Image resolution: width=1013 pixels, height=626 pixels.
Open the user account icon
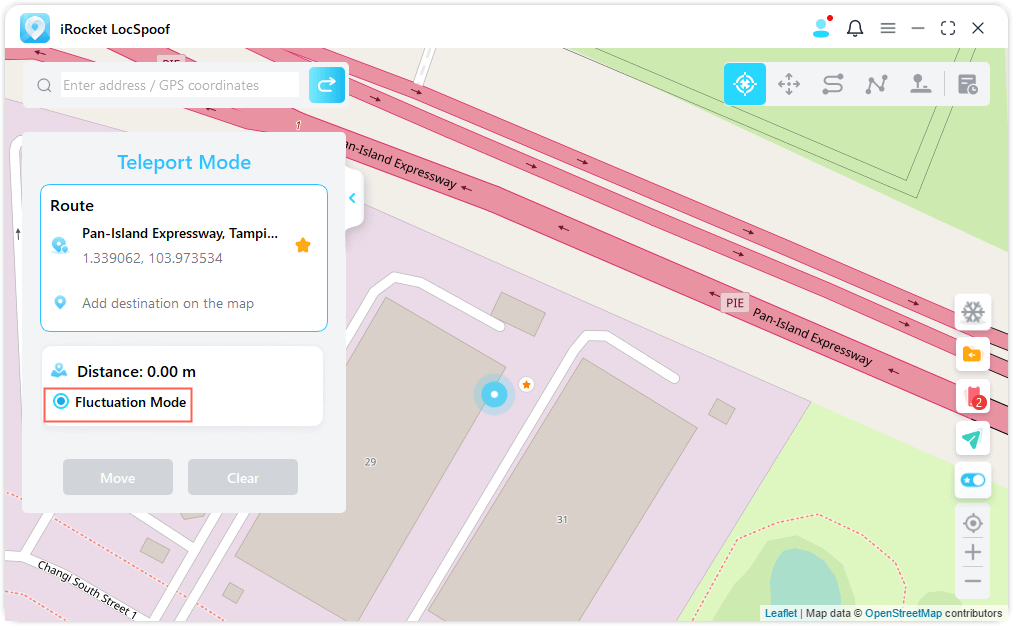pos(822,28)
